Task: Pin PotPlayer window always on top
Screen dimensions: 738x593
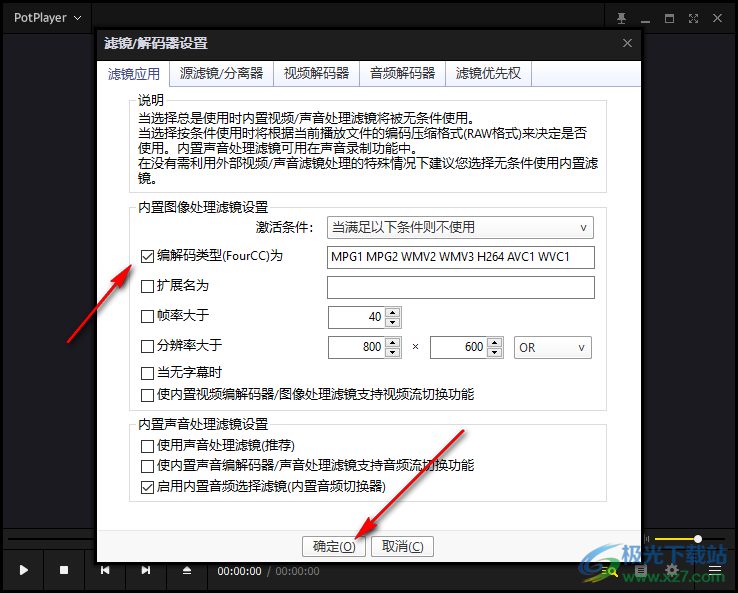Action: [621, 18]
